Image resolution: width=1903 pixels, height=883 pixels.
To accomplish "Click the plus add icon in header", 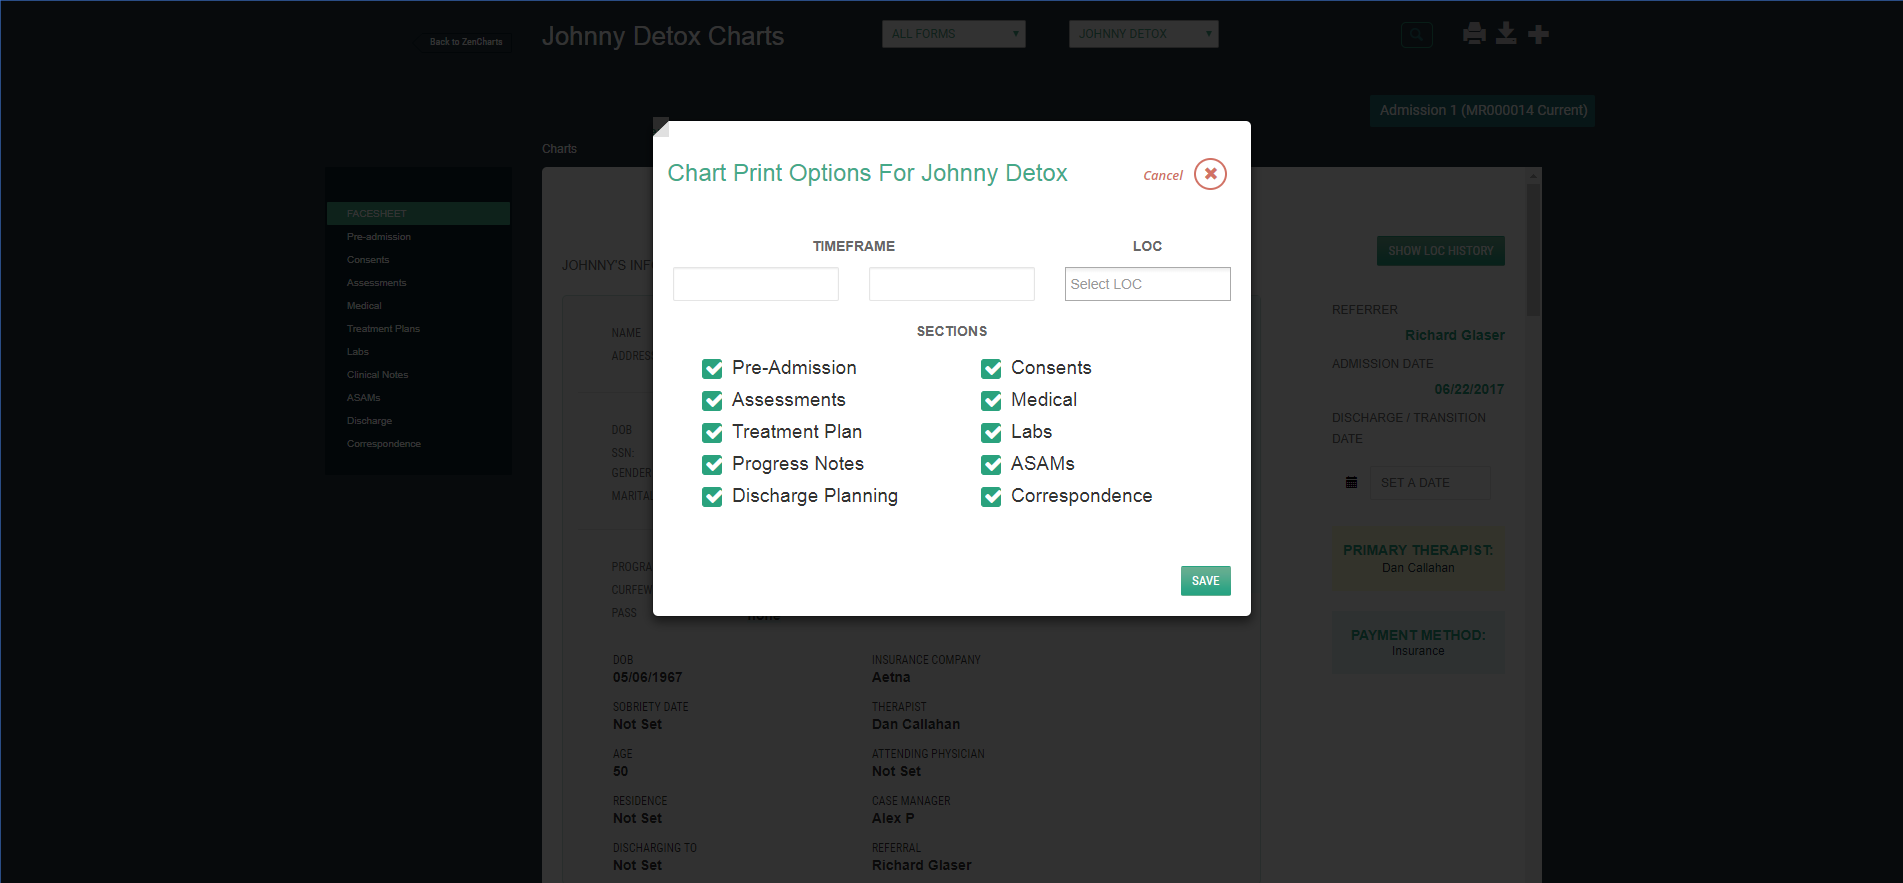I will click(1539, 34).
